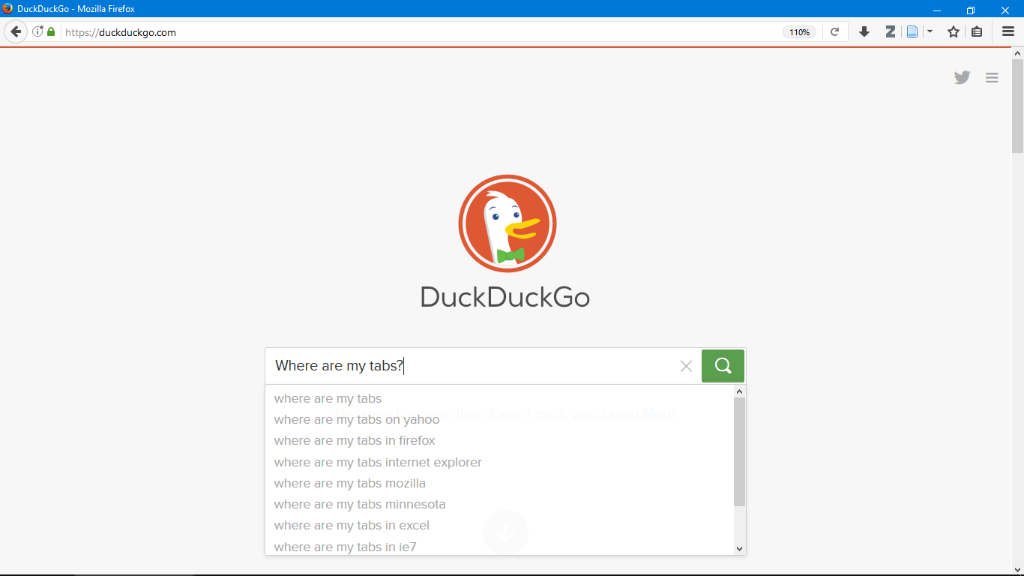Bookmark this page with the star
Screen dimensions: 1024x576
coord(953,31)
